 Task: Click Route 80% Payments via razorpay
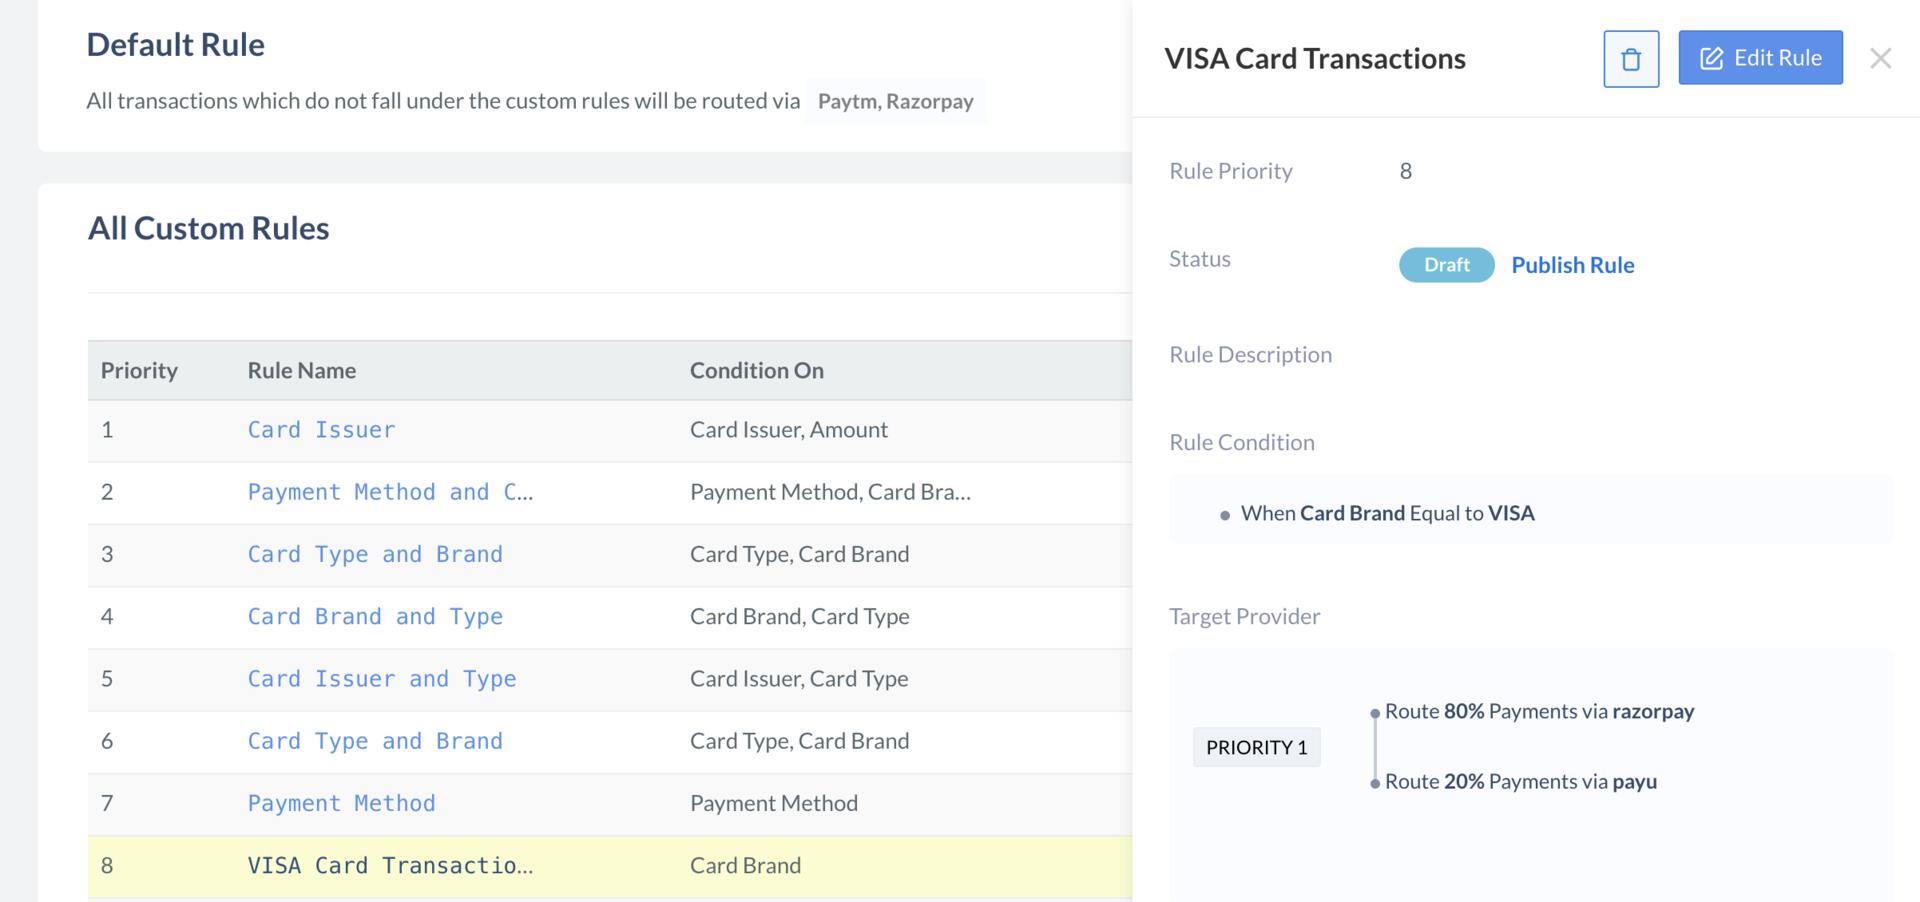click(1539, 711)
